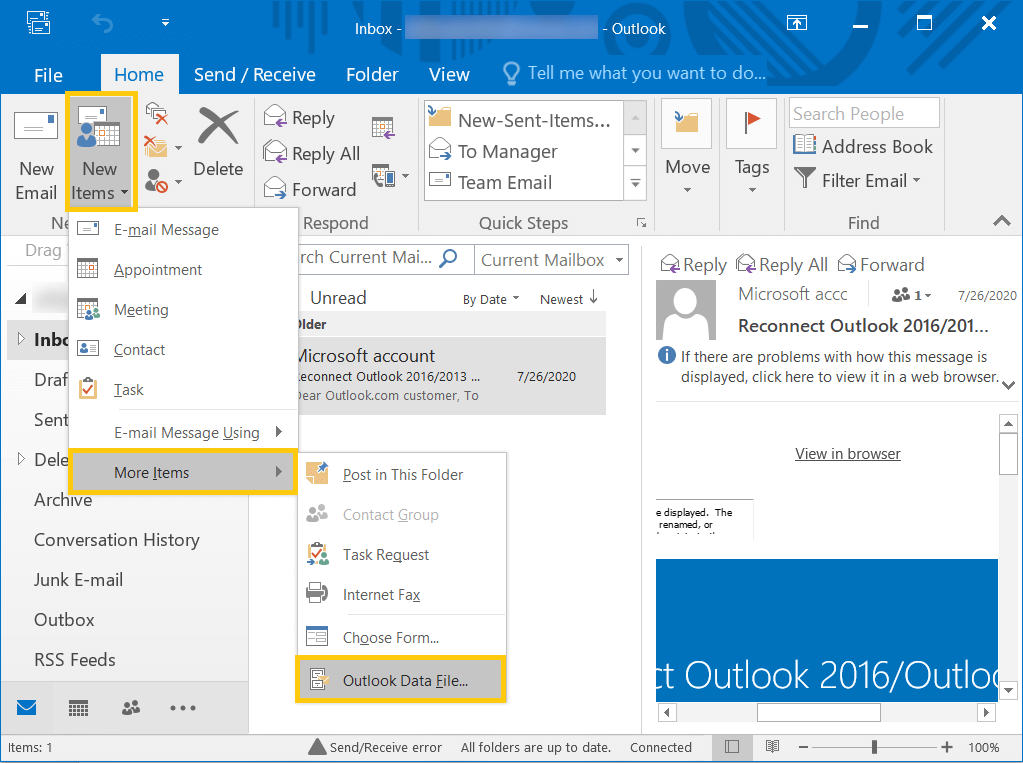Delete the selected message
Image resolution: width=1023 pixels, height=763 pixels.
coord(218,144)
